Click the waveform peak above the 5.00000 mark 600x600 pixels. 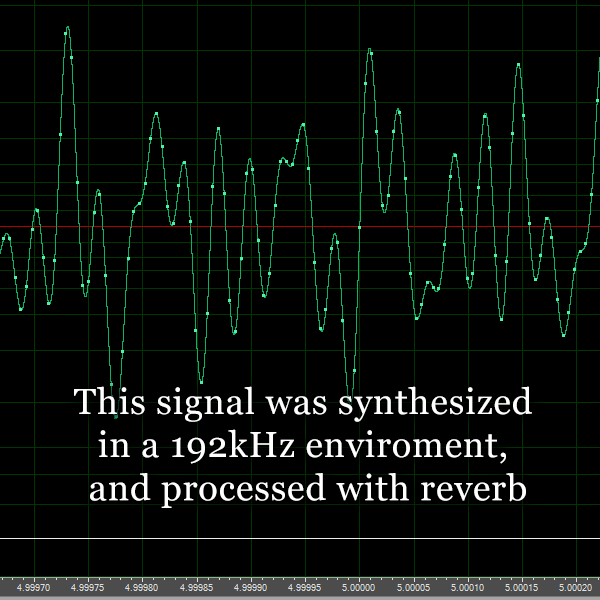click(x=370, y=49)
